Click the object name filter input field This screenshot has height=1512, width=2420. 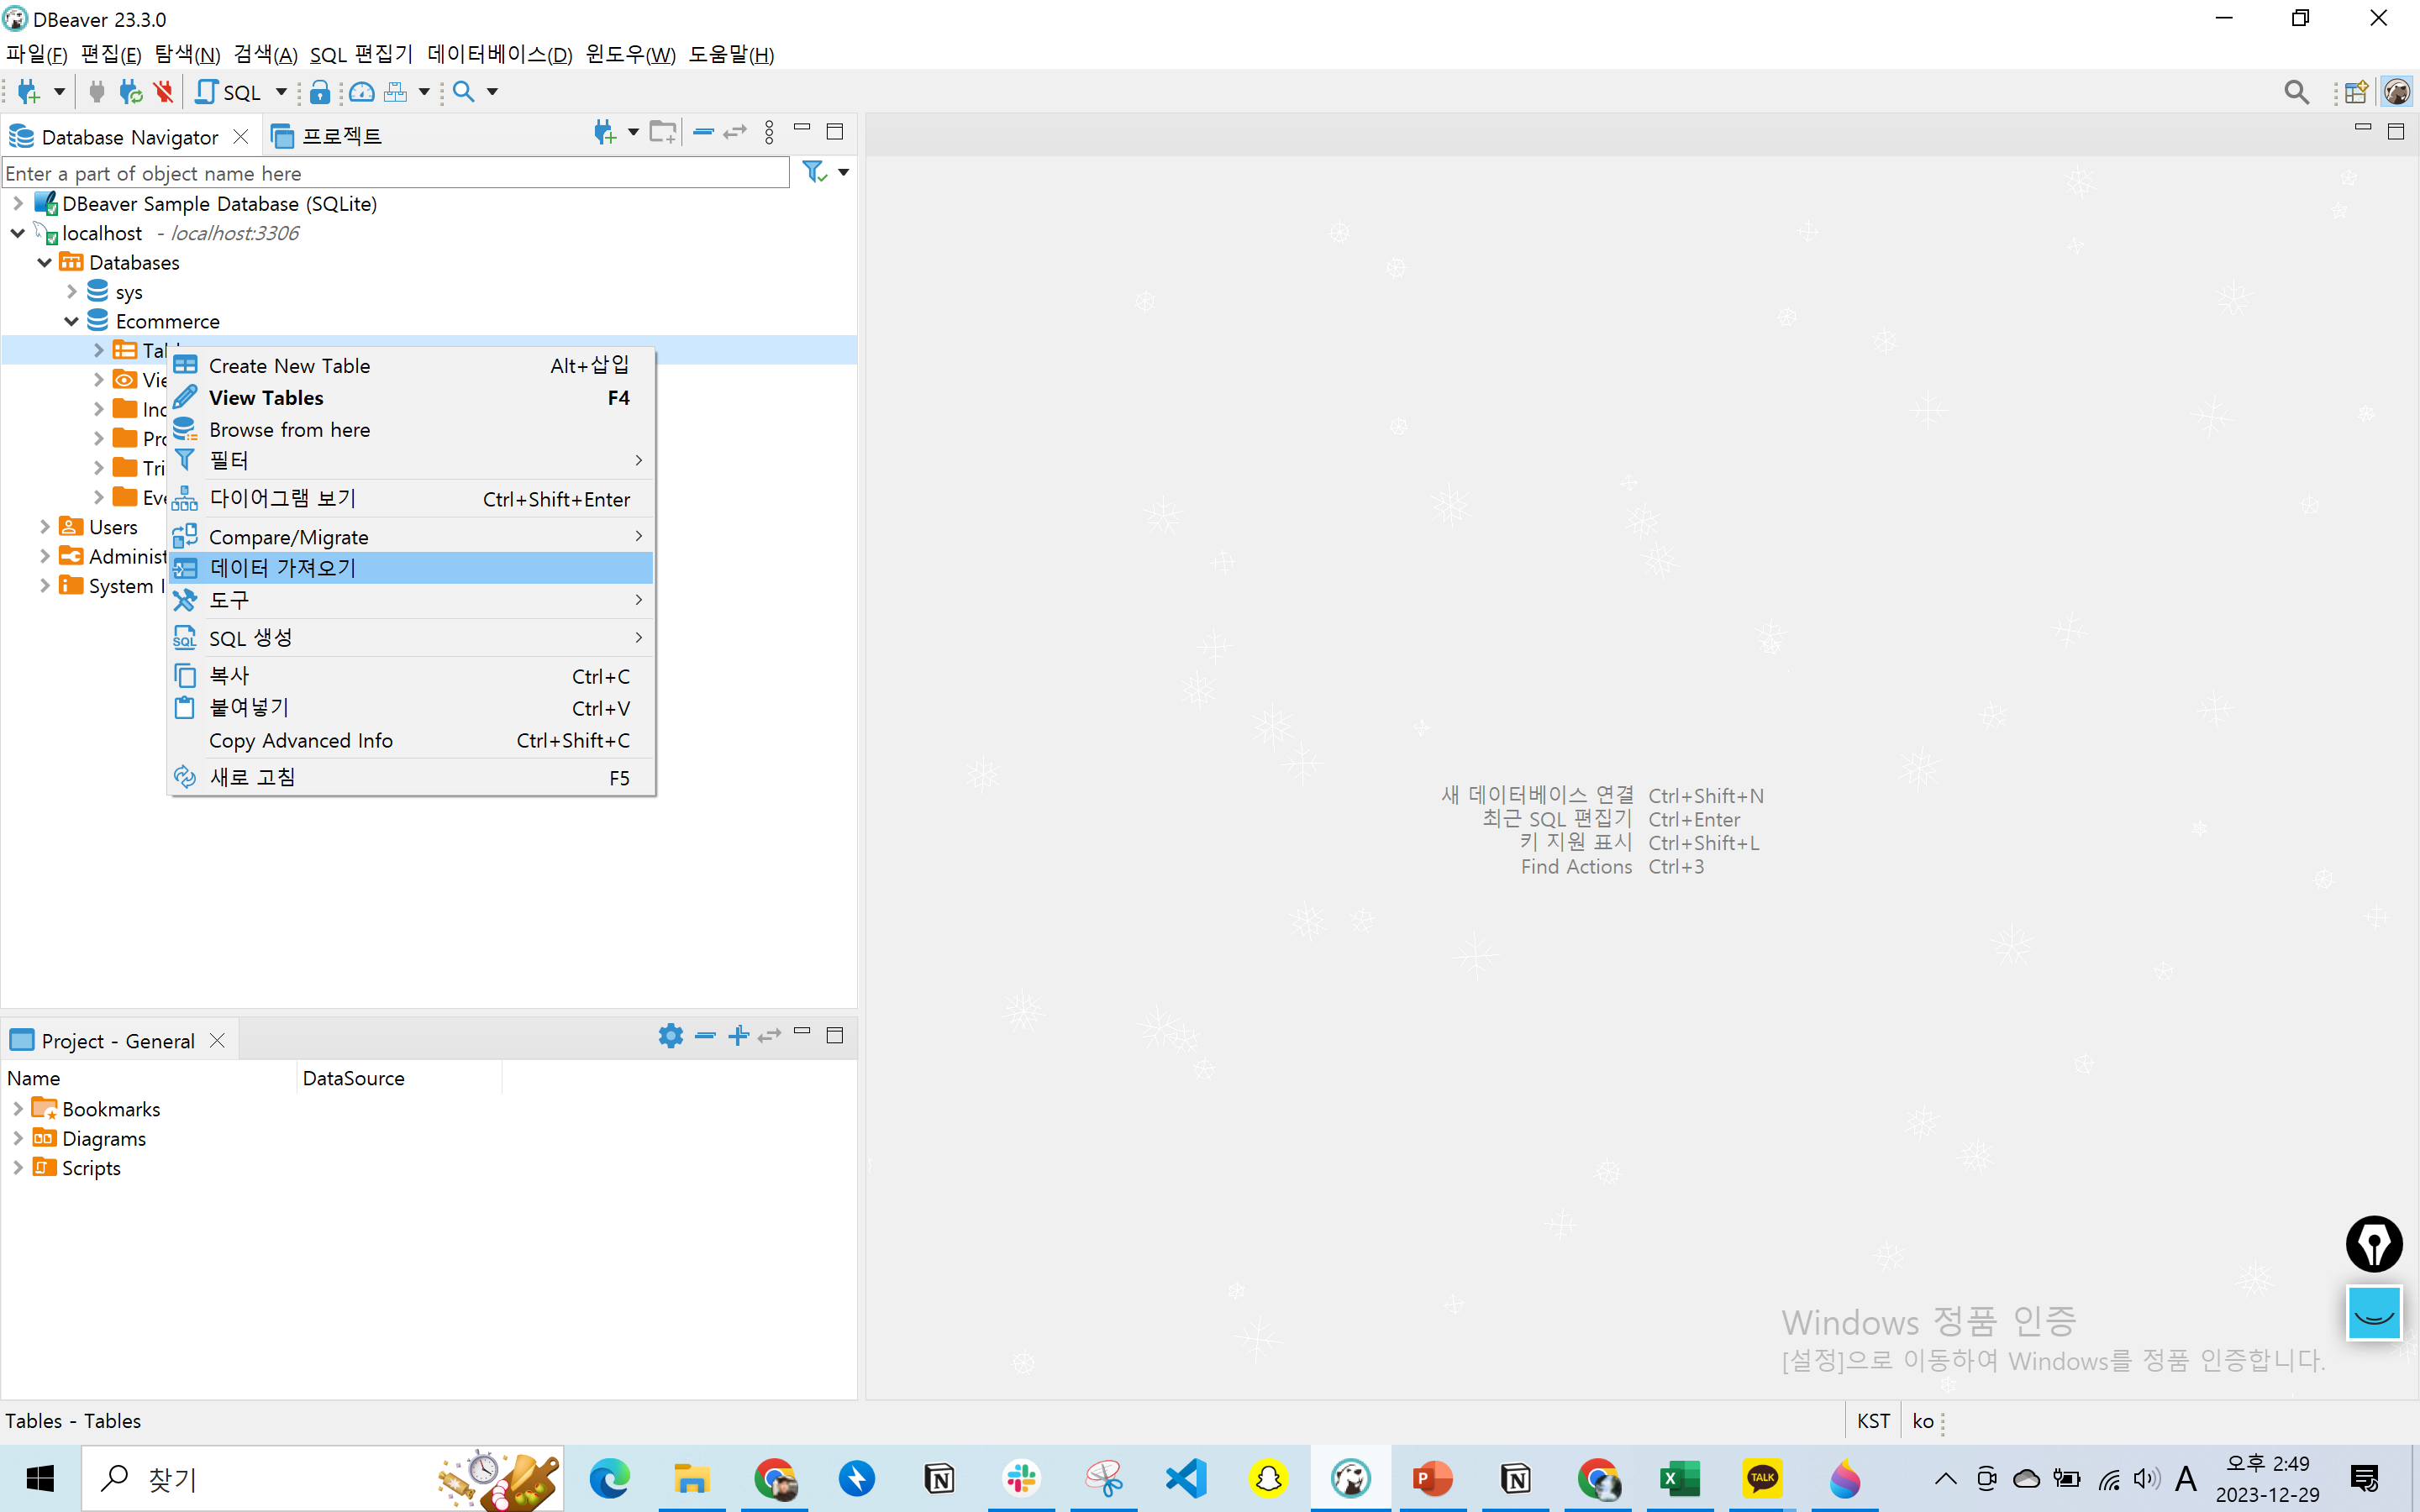pos(395,173)
